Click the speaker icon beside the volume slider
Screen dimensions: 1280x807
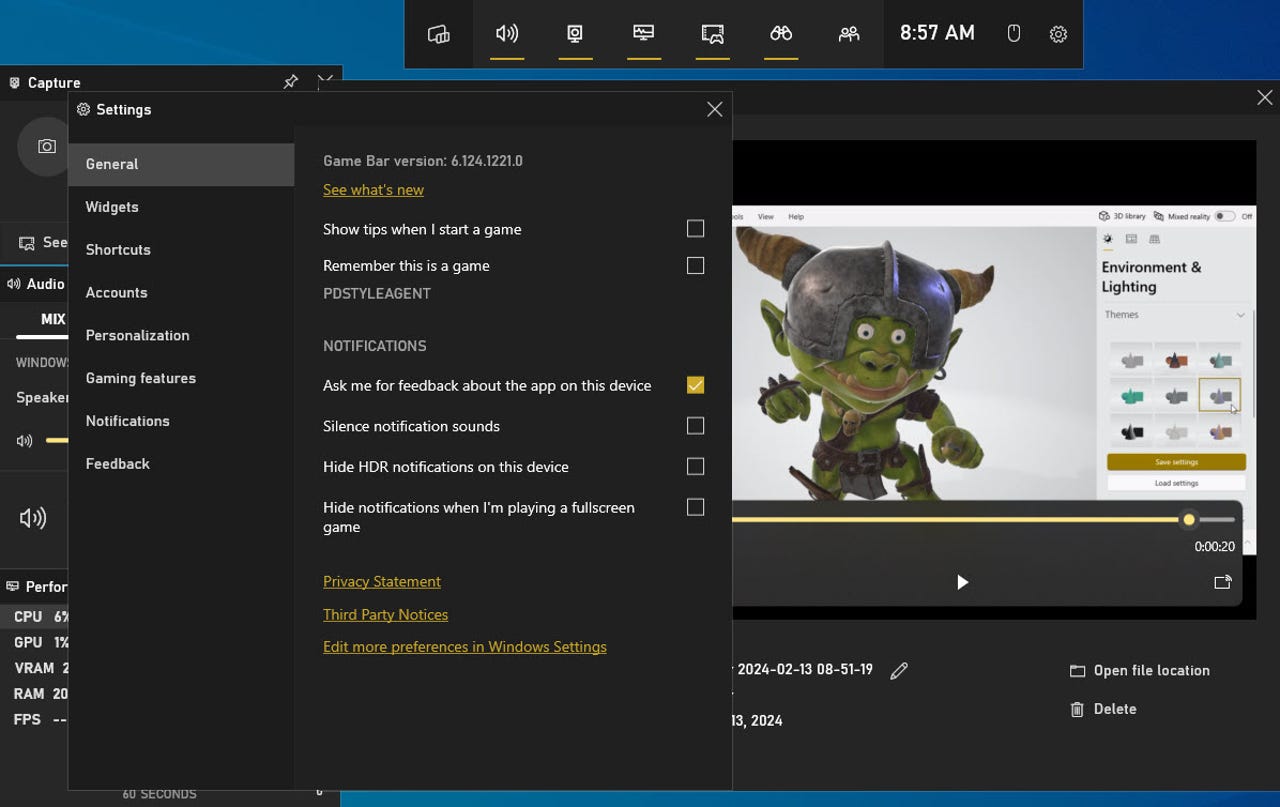[x=25, y=440]
